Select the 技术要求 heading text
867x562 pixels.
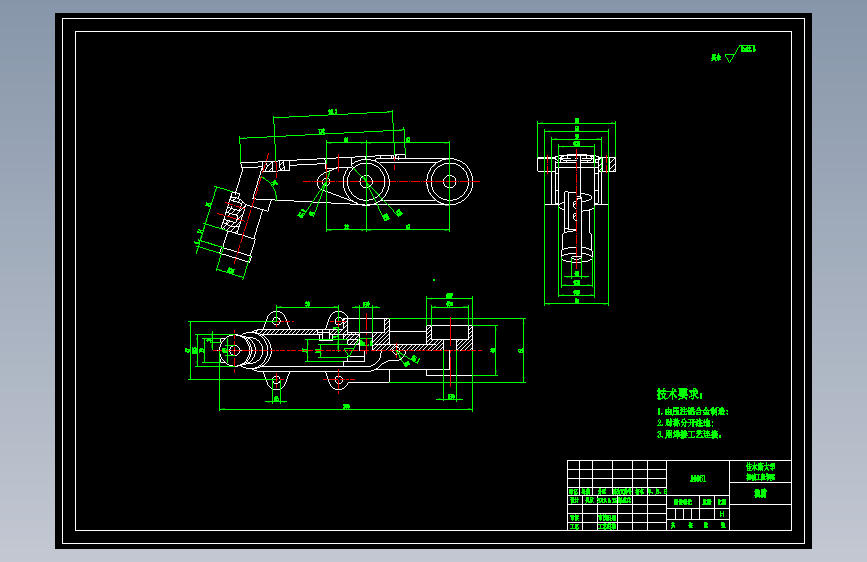679,394
